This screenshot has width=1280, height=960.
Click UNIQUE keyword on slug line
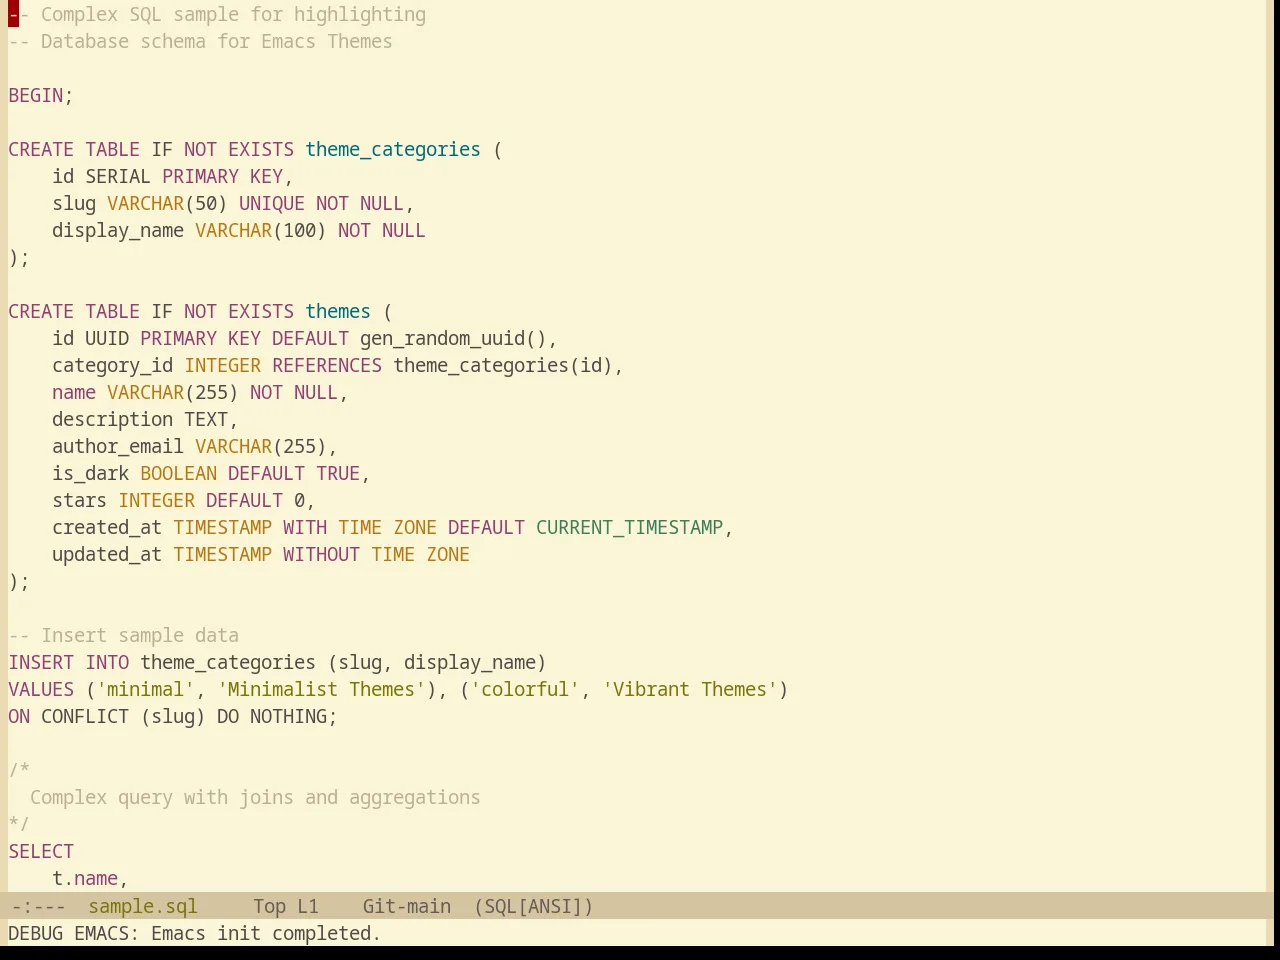(x=272, y=203)
